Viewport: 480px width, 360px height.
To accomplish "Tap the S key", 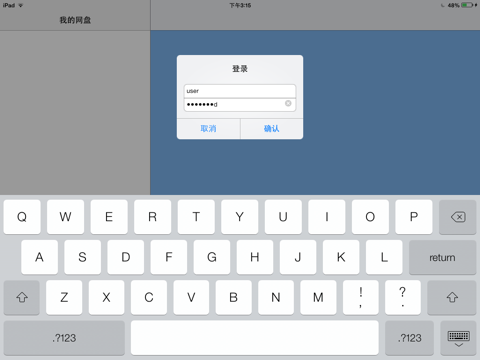I will click(x=82, y=257).
